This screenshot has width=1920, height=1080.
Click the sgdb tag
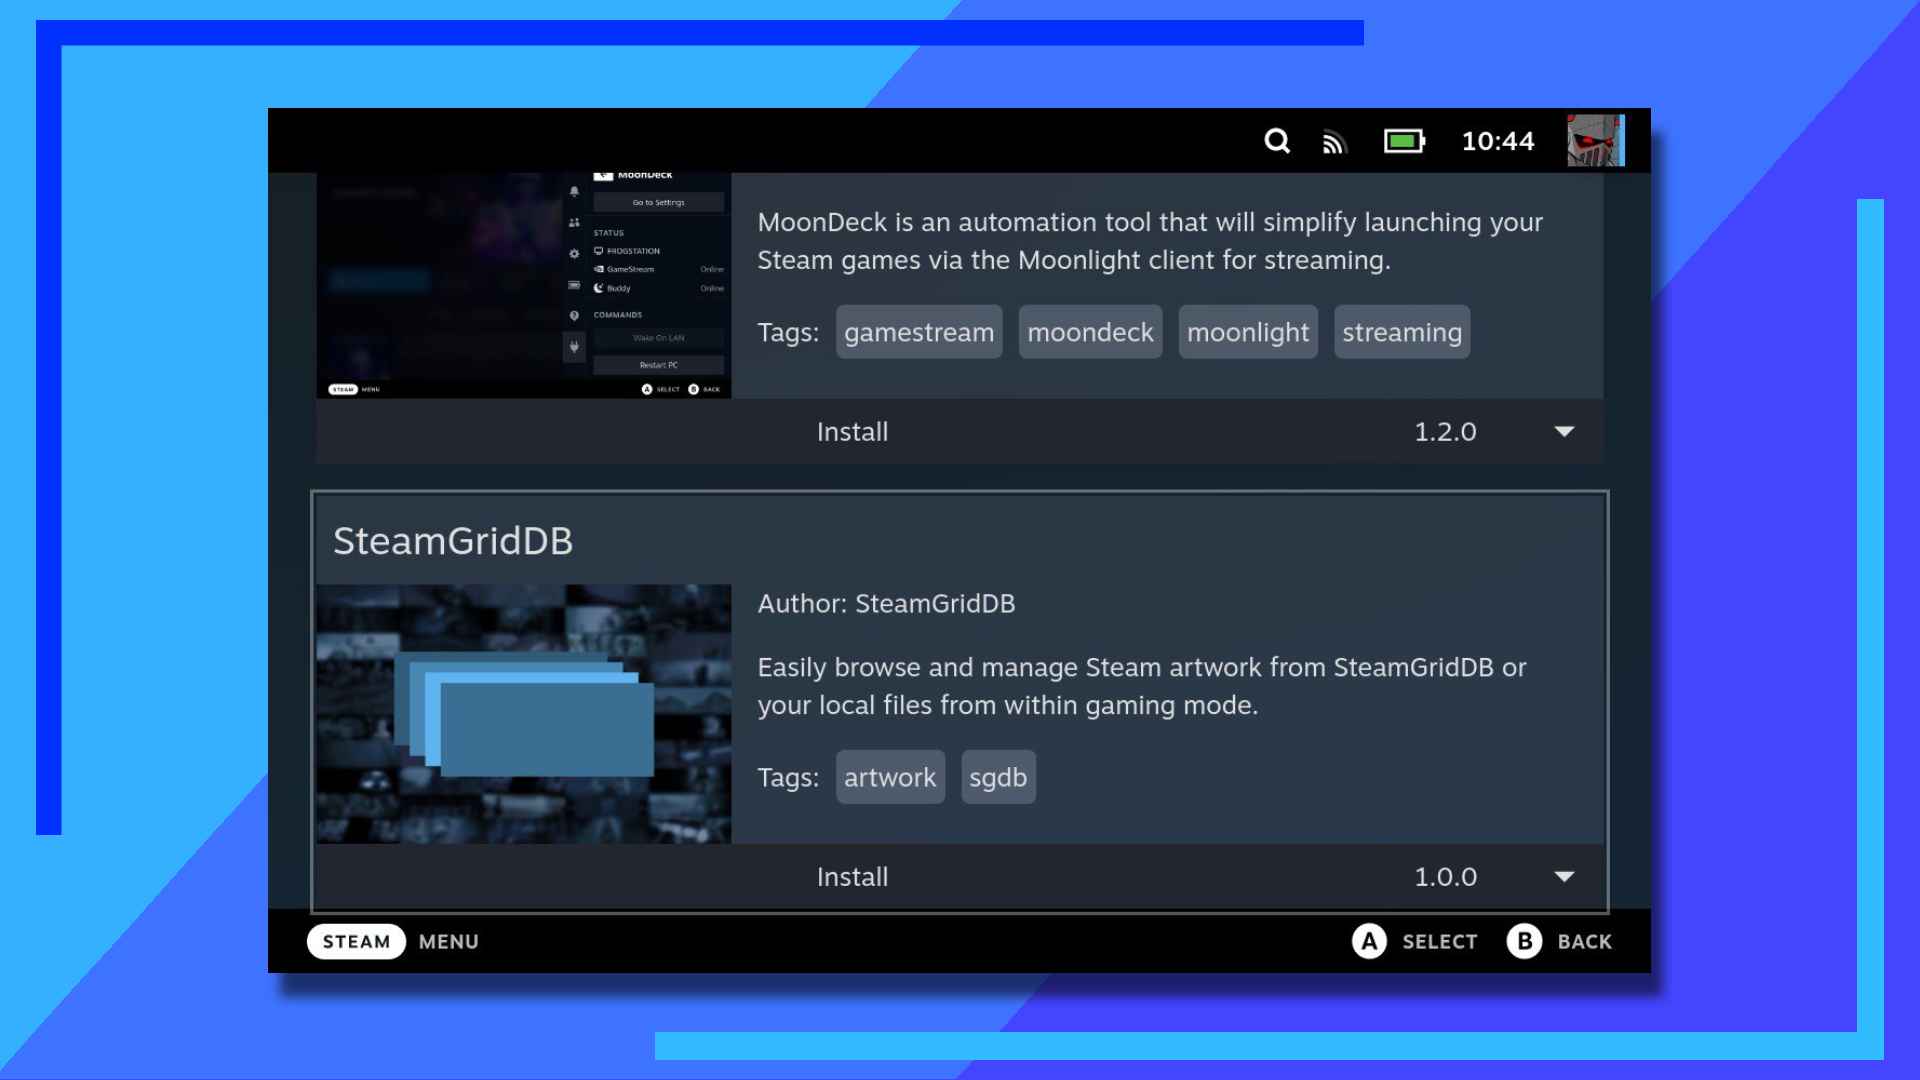click(x=998, y=777)
